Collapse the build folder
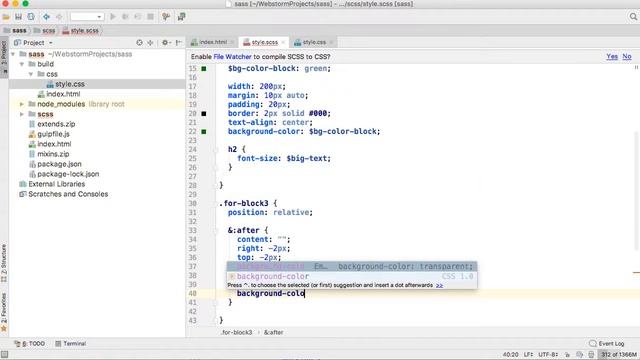Image resolution: width=640 pixels, height=360 pixels. 22,64
